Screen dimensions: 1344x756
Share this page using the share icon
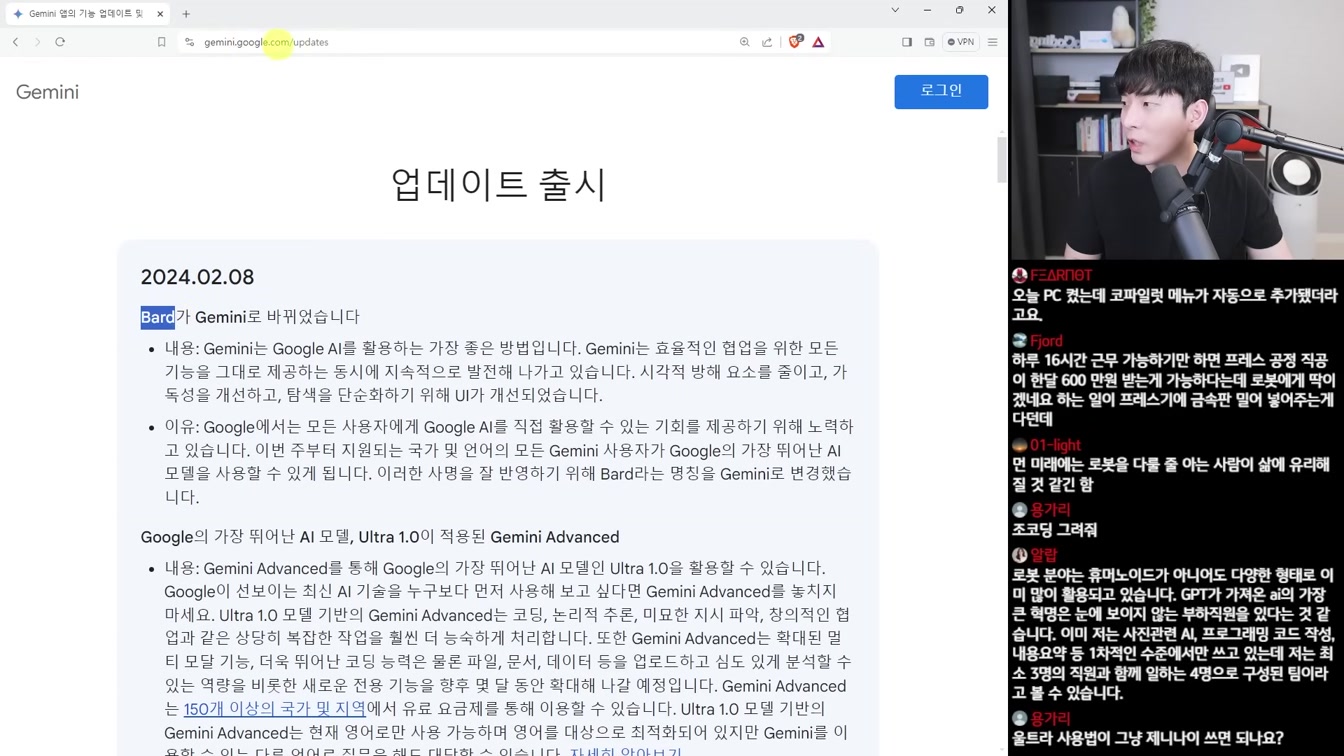point(767,42)
